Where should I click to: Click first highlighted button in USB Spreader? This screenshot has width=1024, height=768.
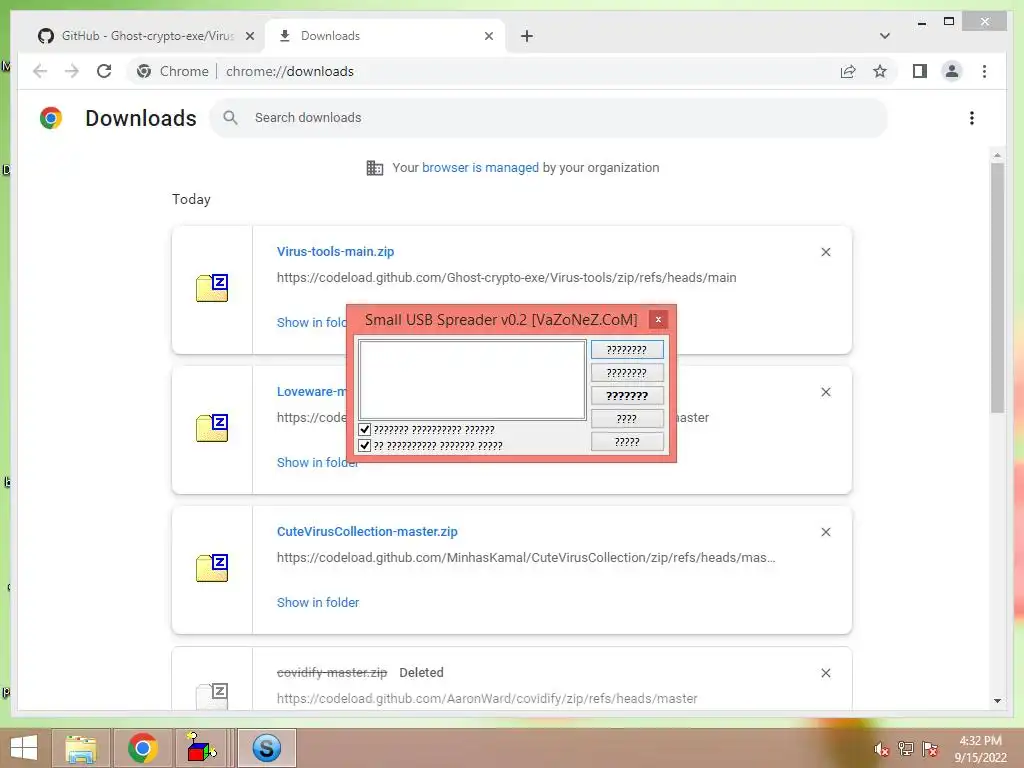click(627, 349)
